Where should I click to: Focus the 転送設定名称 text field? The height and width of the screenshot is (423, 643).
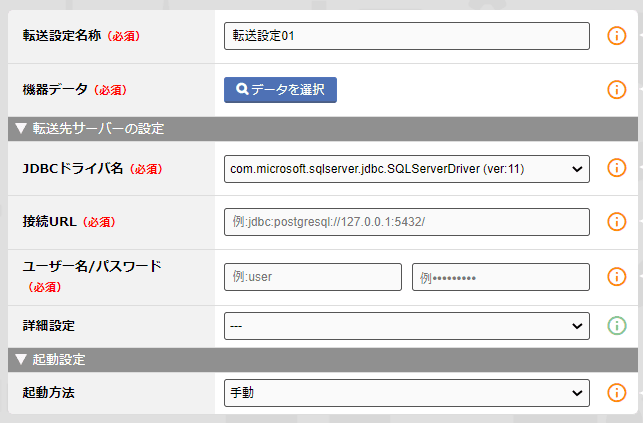coord(407,36)
